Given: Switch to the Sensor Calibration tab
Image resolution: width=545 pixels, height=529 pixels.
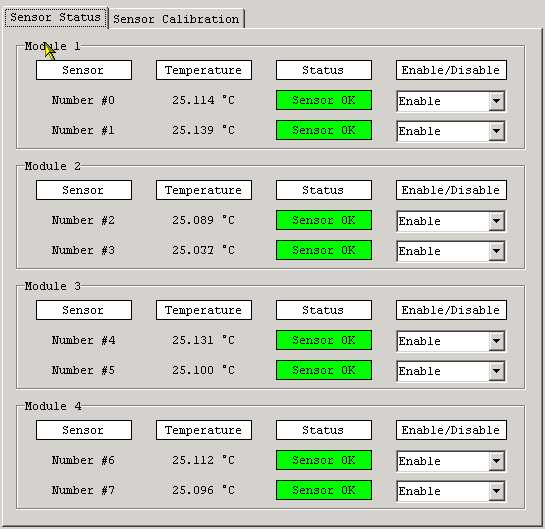Looking at the screenshot, I should tap(177, 19).
